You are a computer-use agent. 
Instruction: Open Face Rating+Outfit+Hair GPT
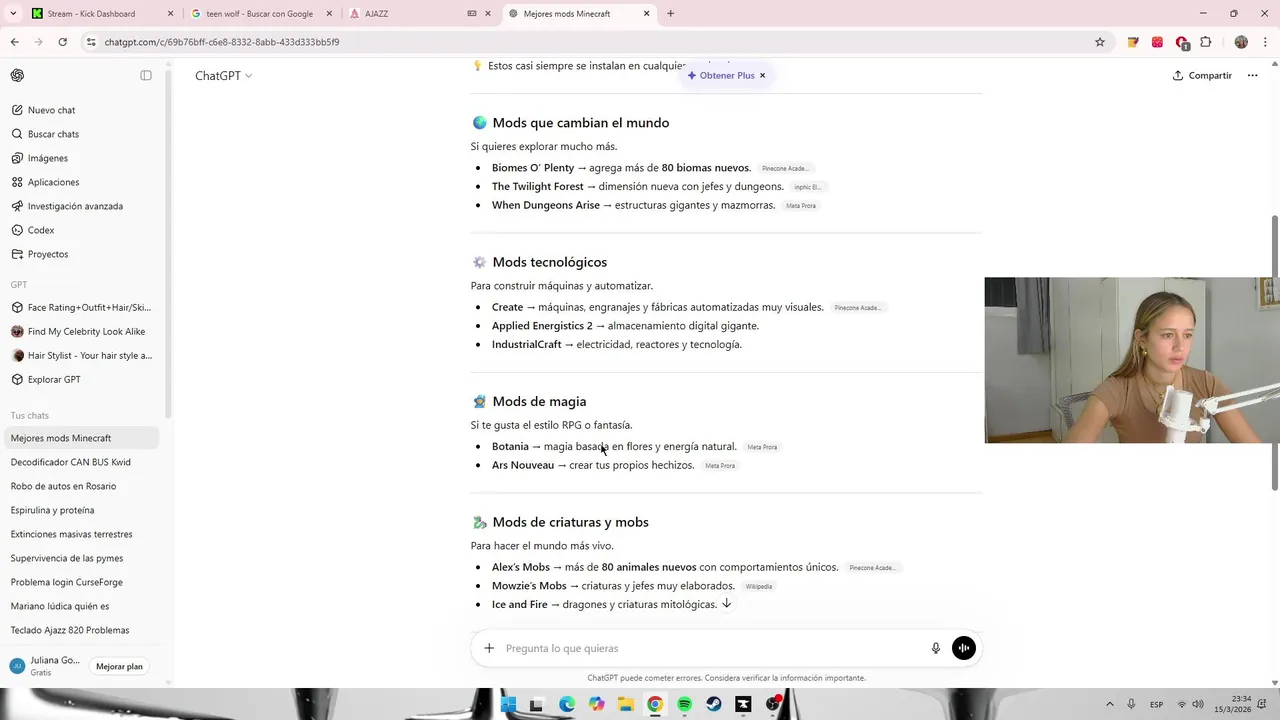(83, 308)
